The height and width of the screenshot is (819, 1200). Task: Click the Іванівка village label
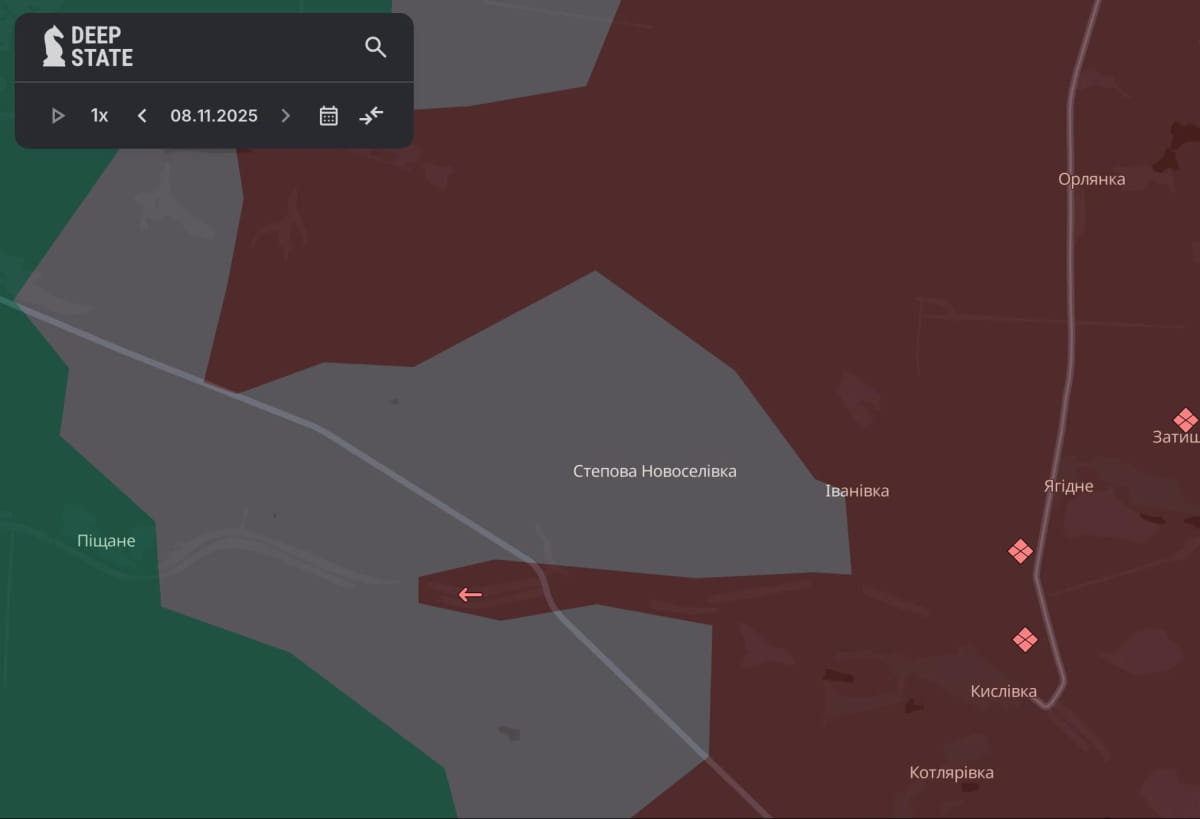click(x=856, y=491)
